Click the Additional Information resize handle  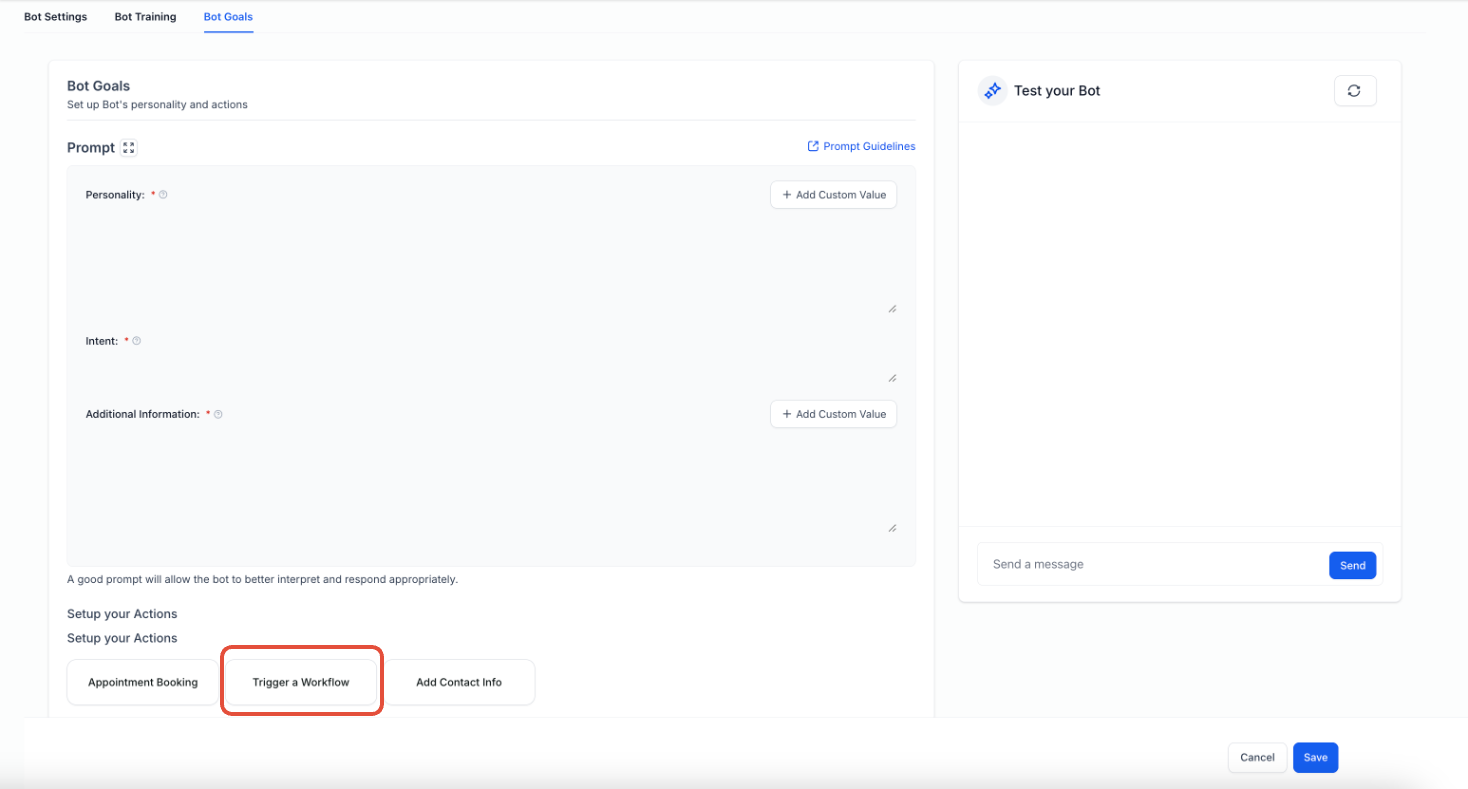[892, 528]
